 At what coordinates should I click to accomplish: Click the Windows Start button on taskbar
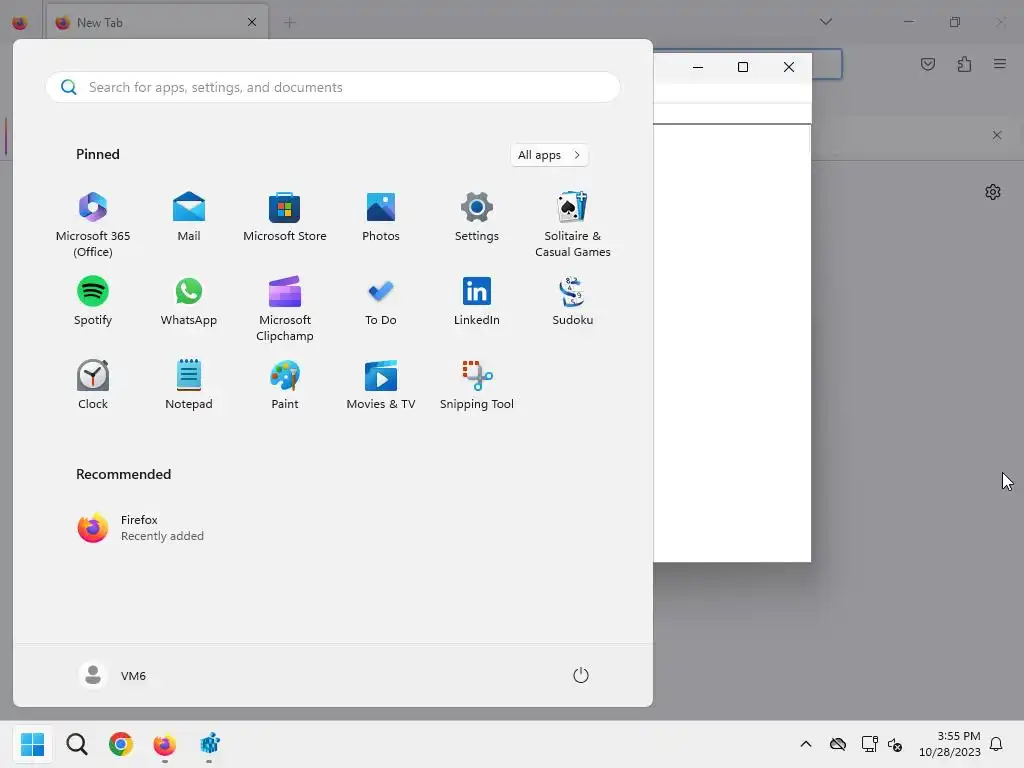coord(32,744)
